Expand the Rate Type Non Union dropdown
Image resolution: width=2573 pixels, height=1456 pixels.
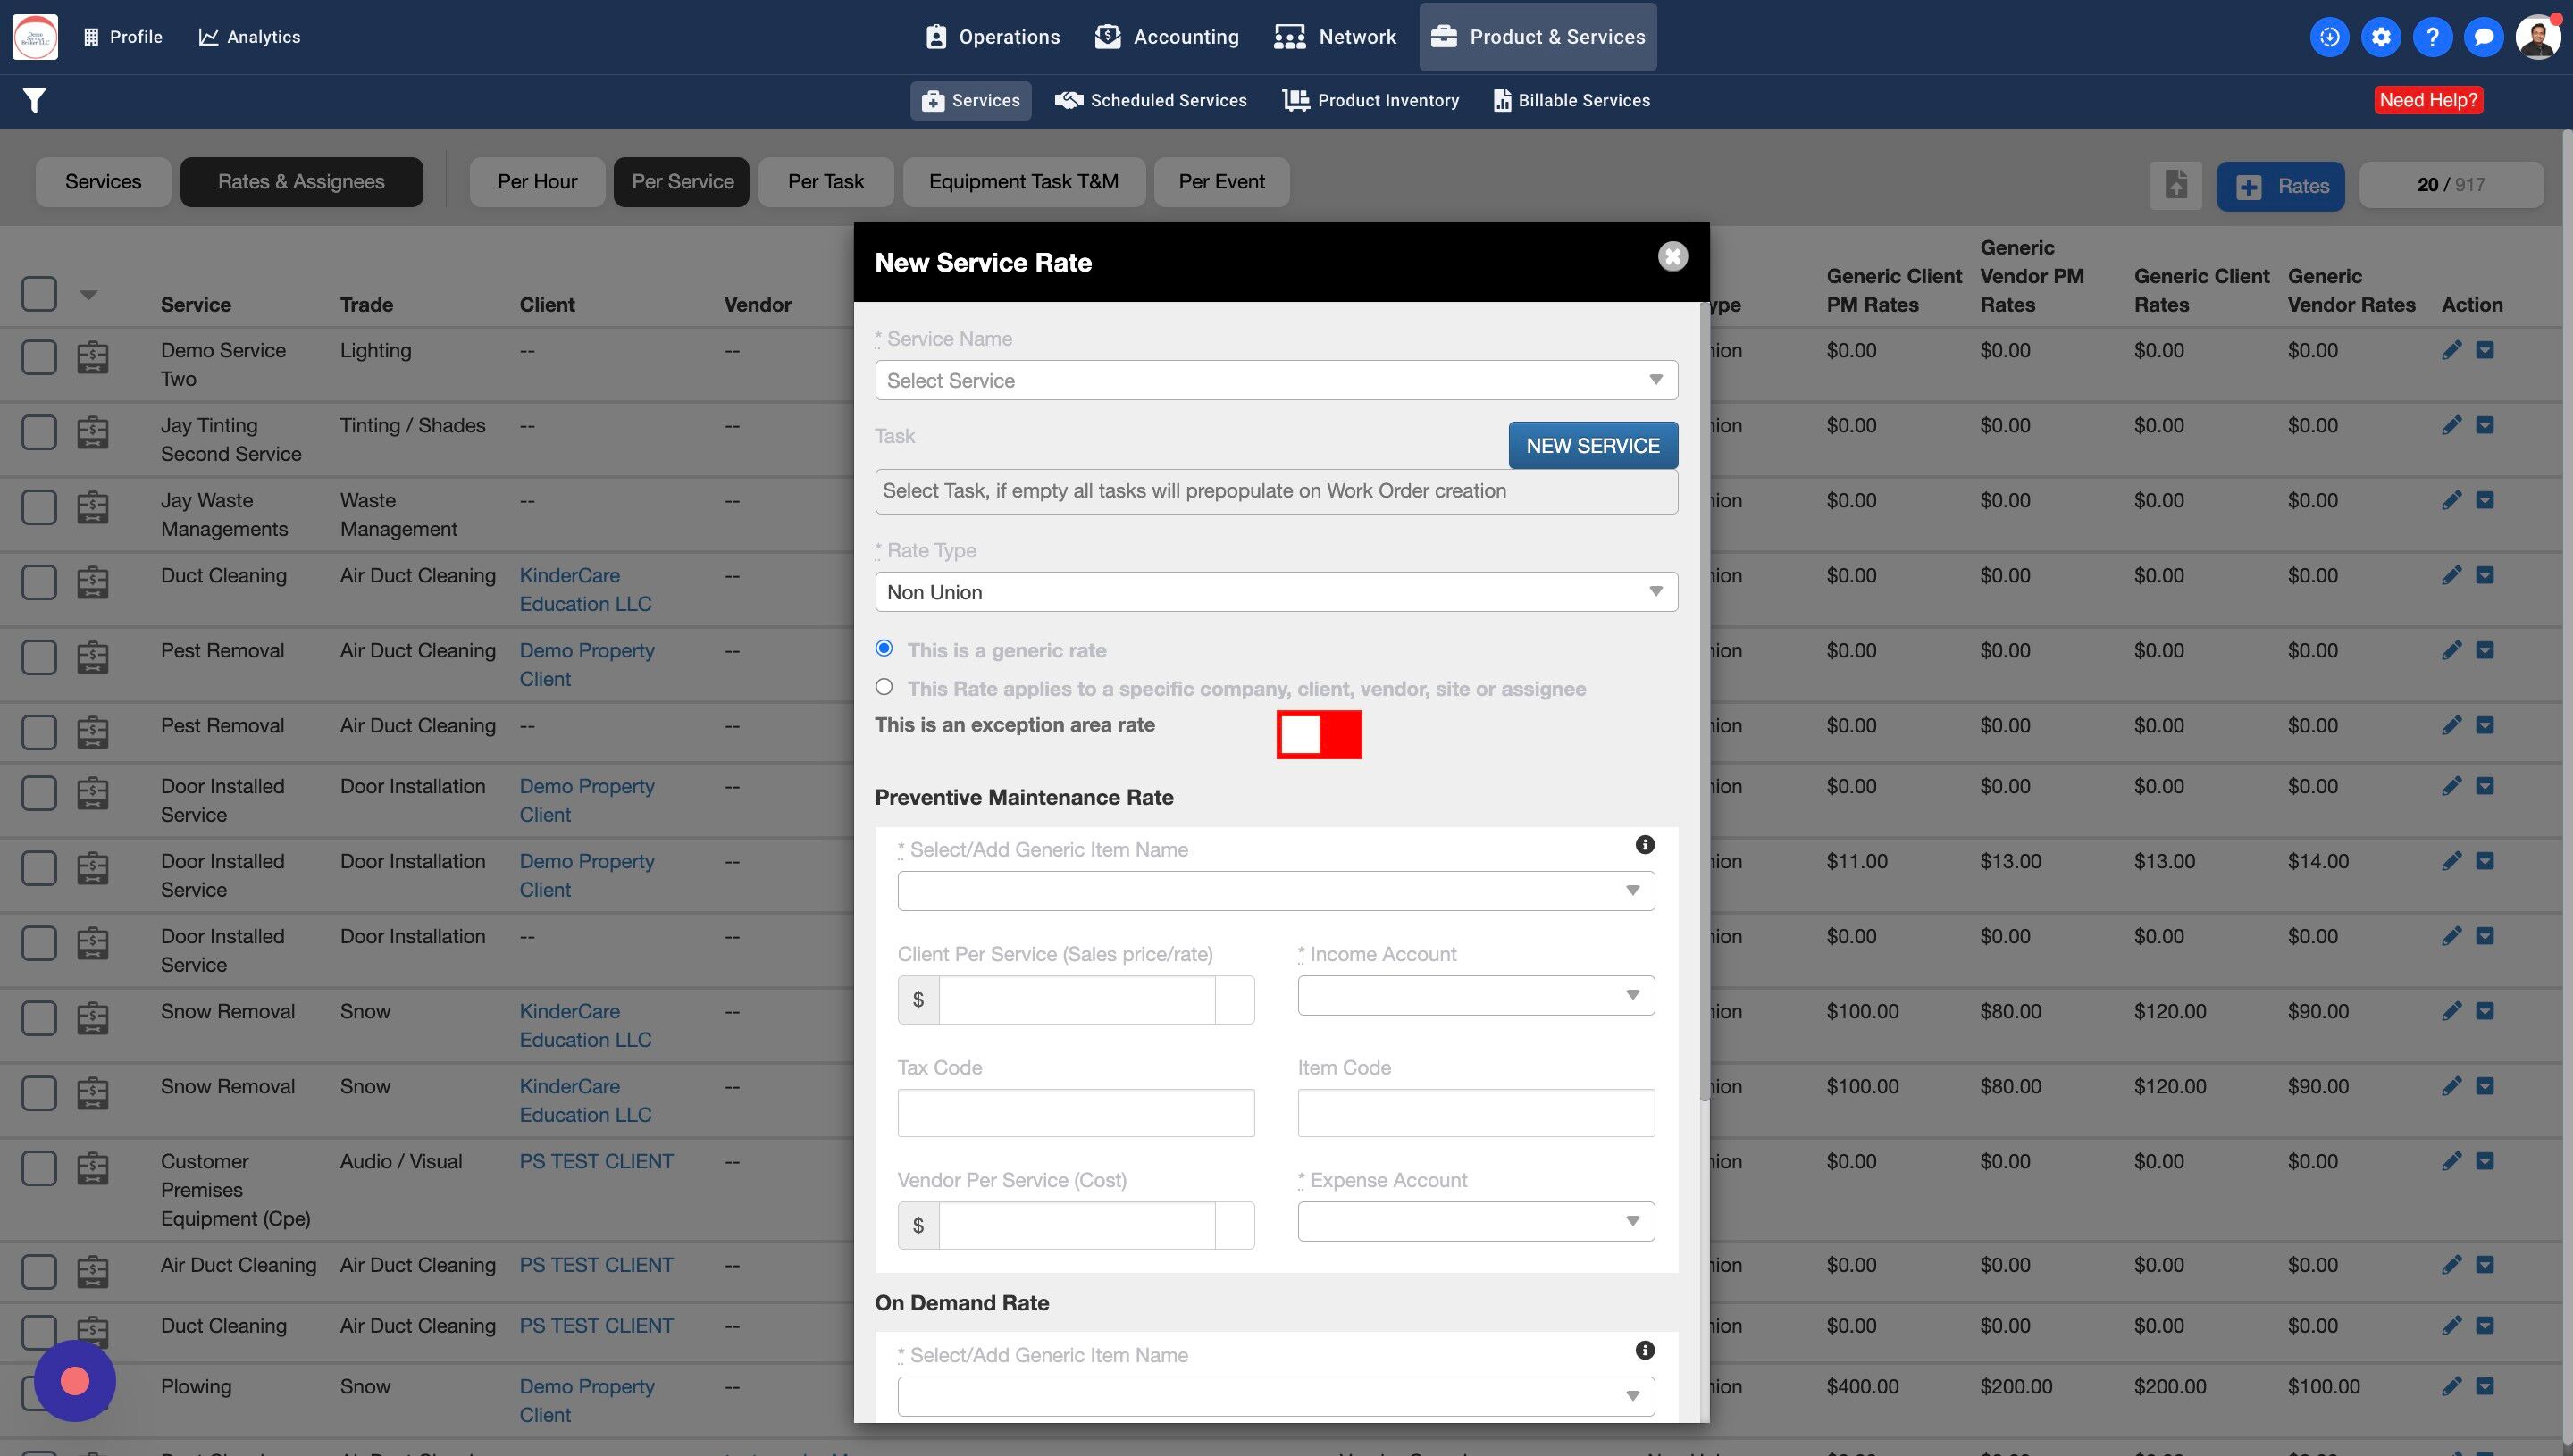click(x=1275, y=592)
